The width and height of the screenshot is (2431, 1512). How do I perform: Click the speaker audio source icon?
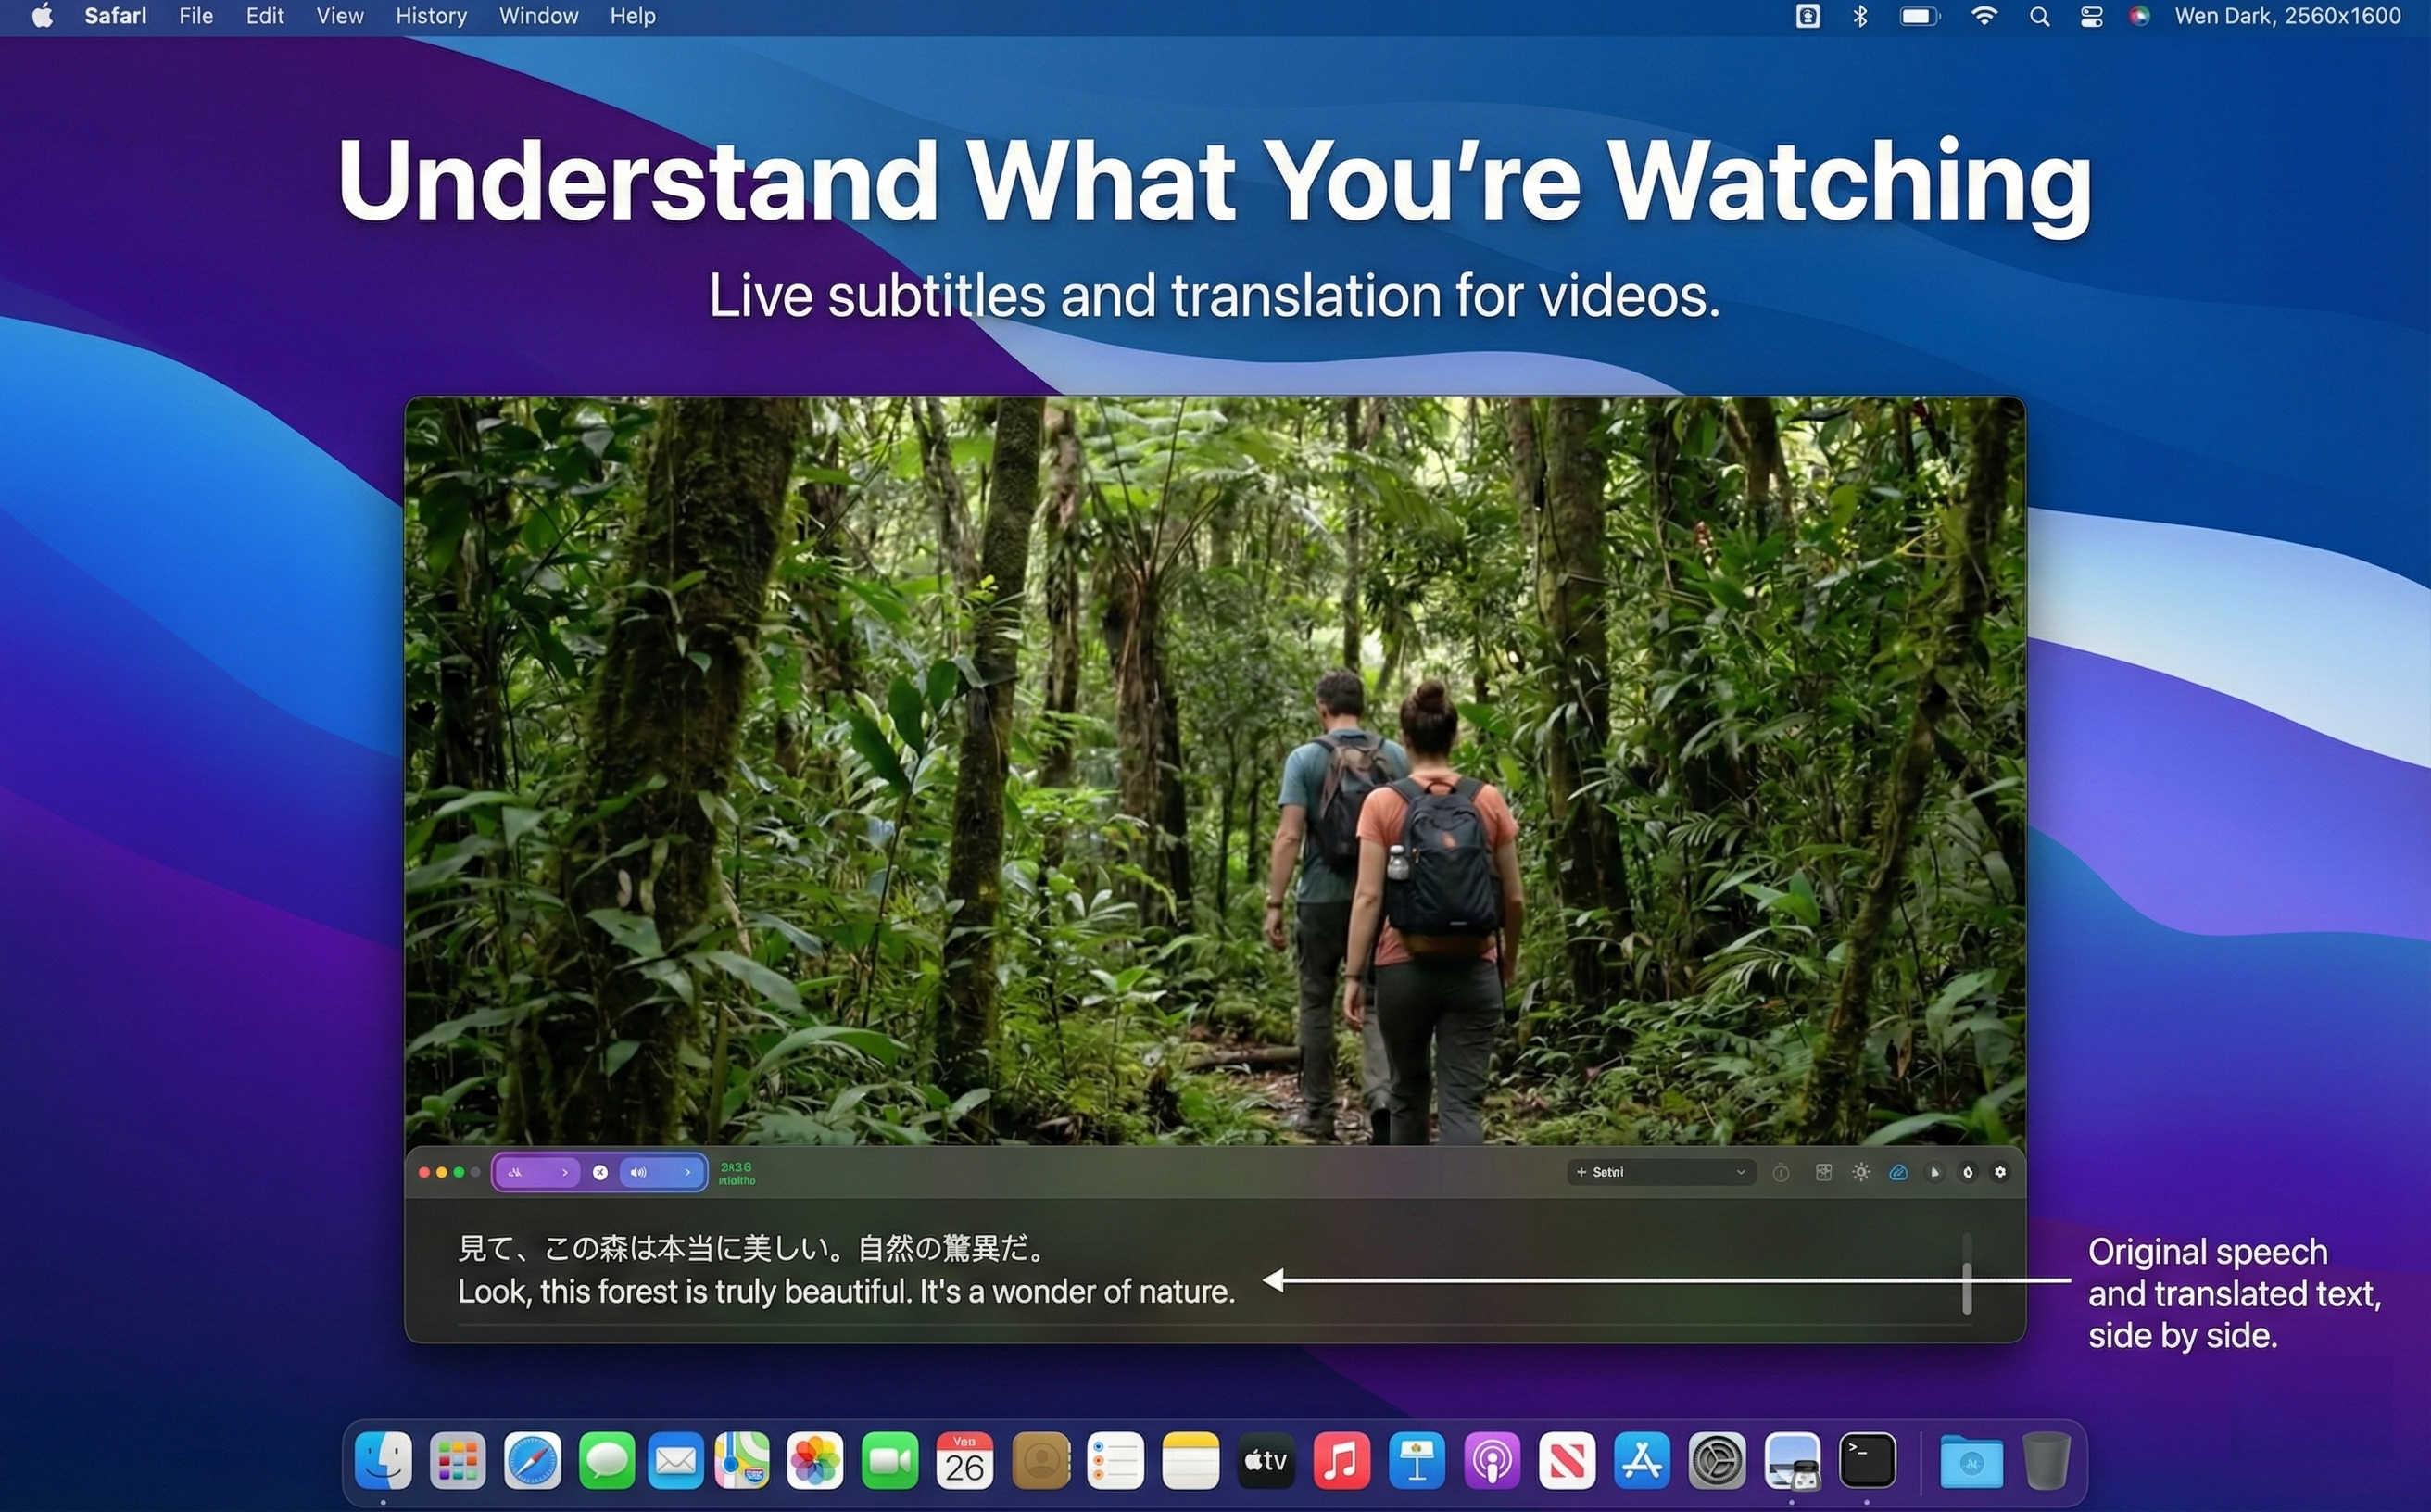click(638, 1172)
